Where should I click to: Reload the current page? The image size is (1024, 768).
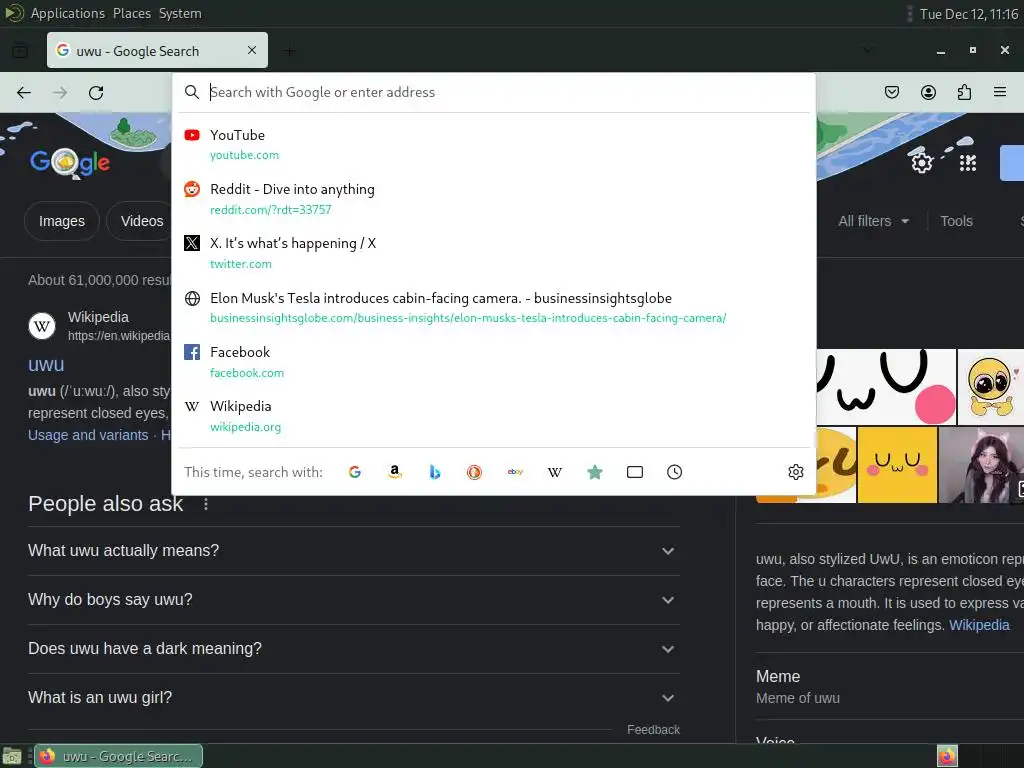[96, 93]
